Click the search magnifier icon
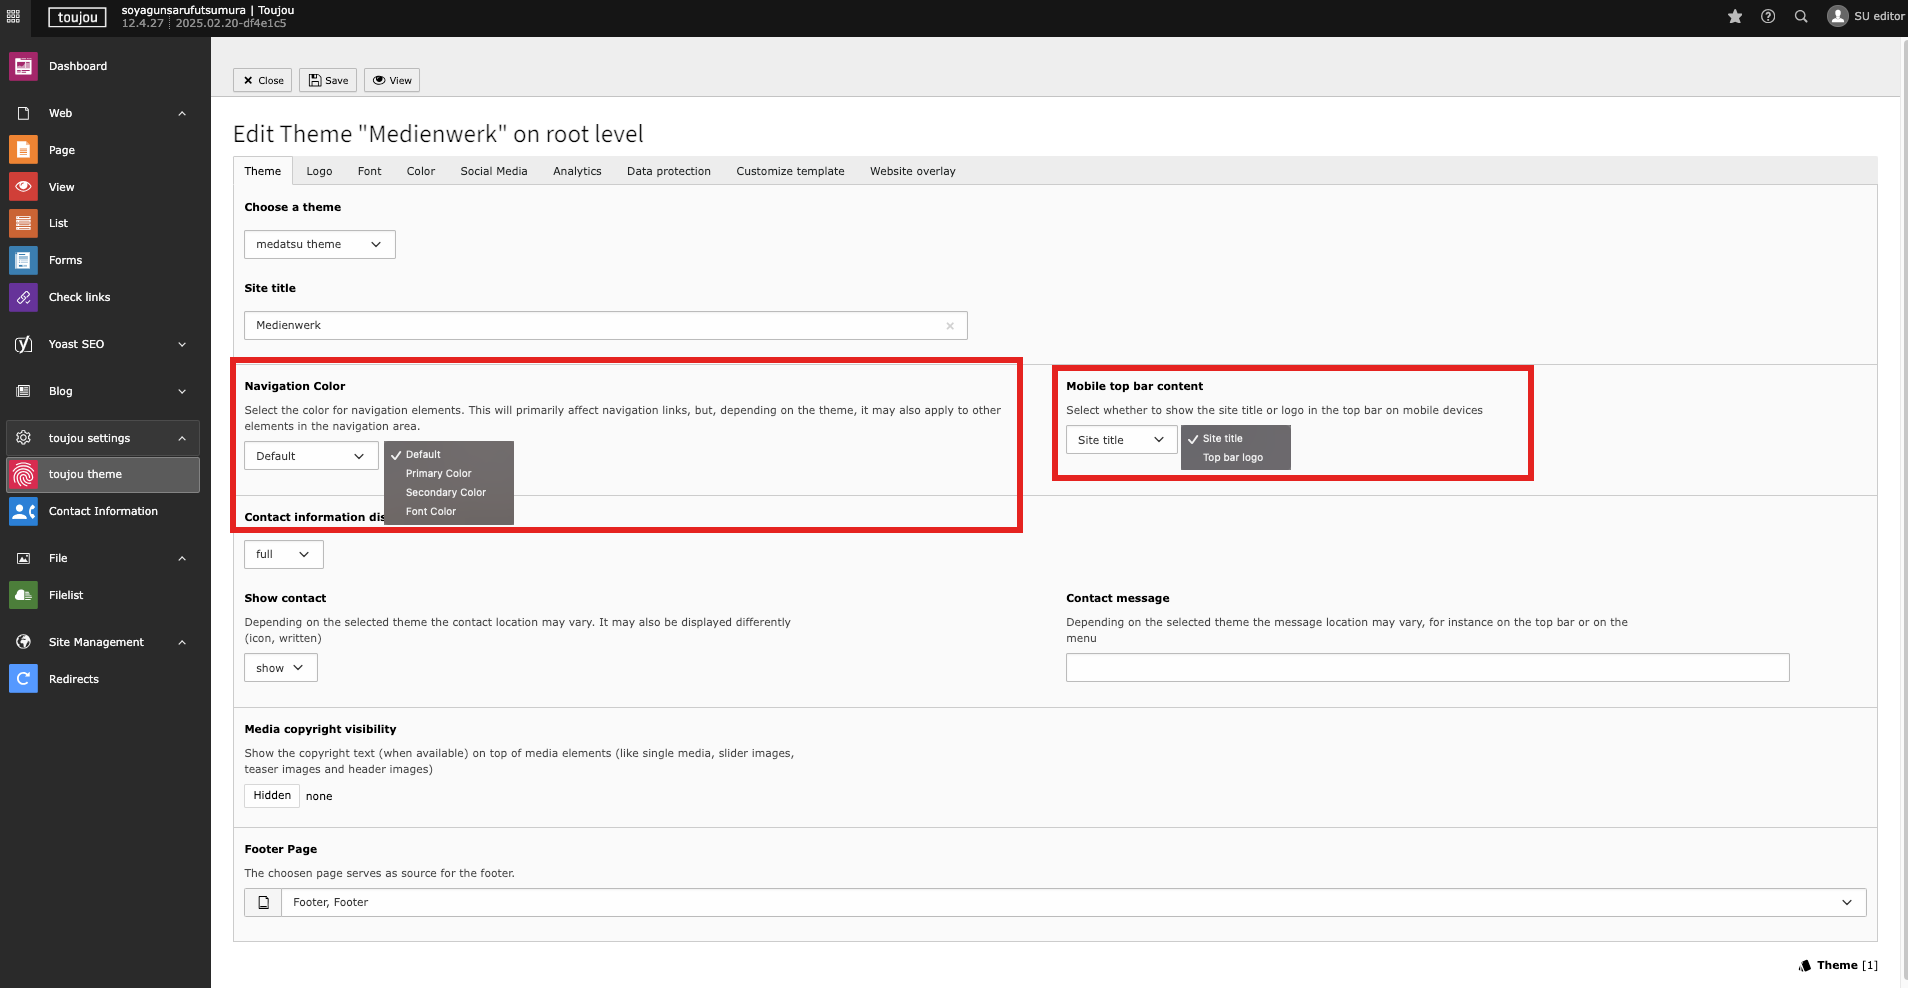1908x988 pixels. click(1801, 16)
